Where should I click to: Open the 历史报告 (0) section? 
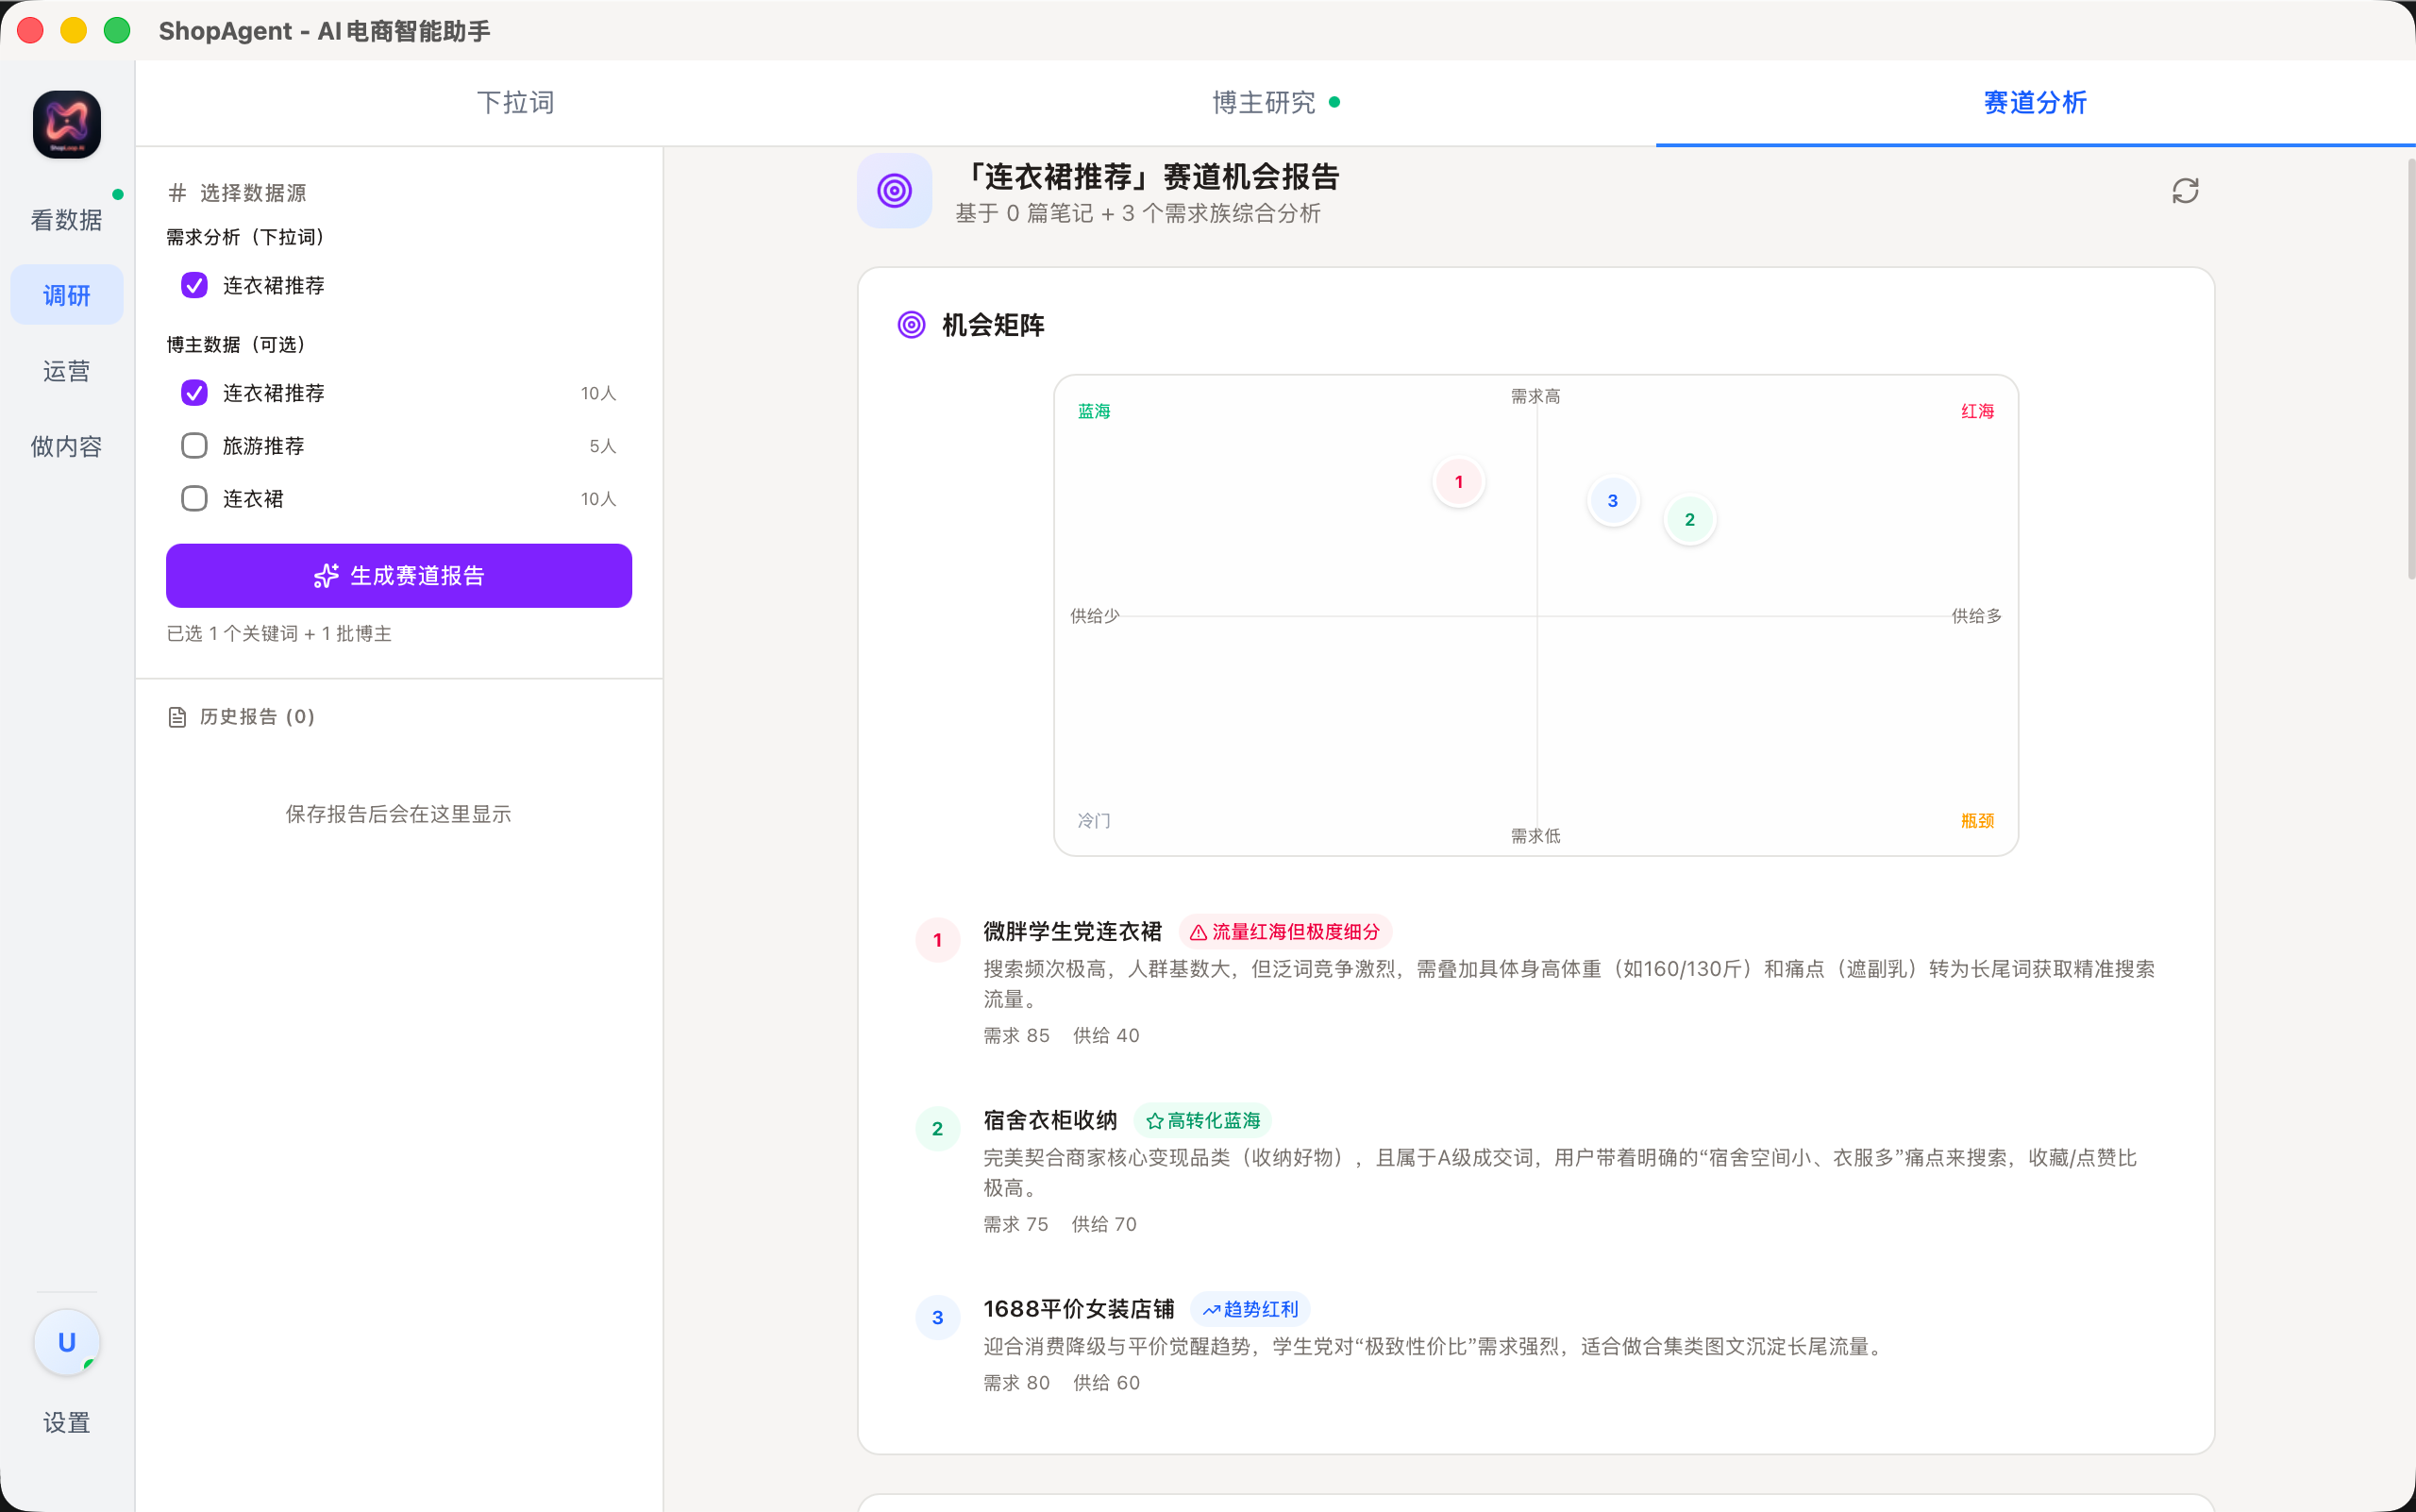(255, 716)
